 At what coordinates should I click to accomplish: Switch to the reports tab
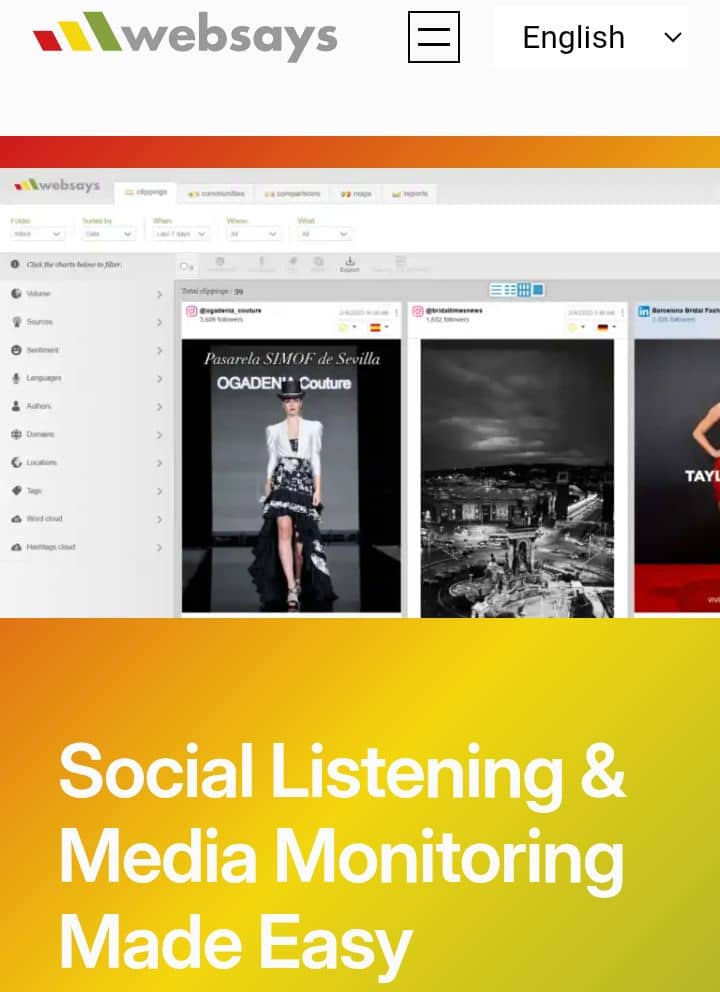(409, 193)
